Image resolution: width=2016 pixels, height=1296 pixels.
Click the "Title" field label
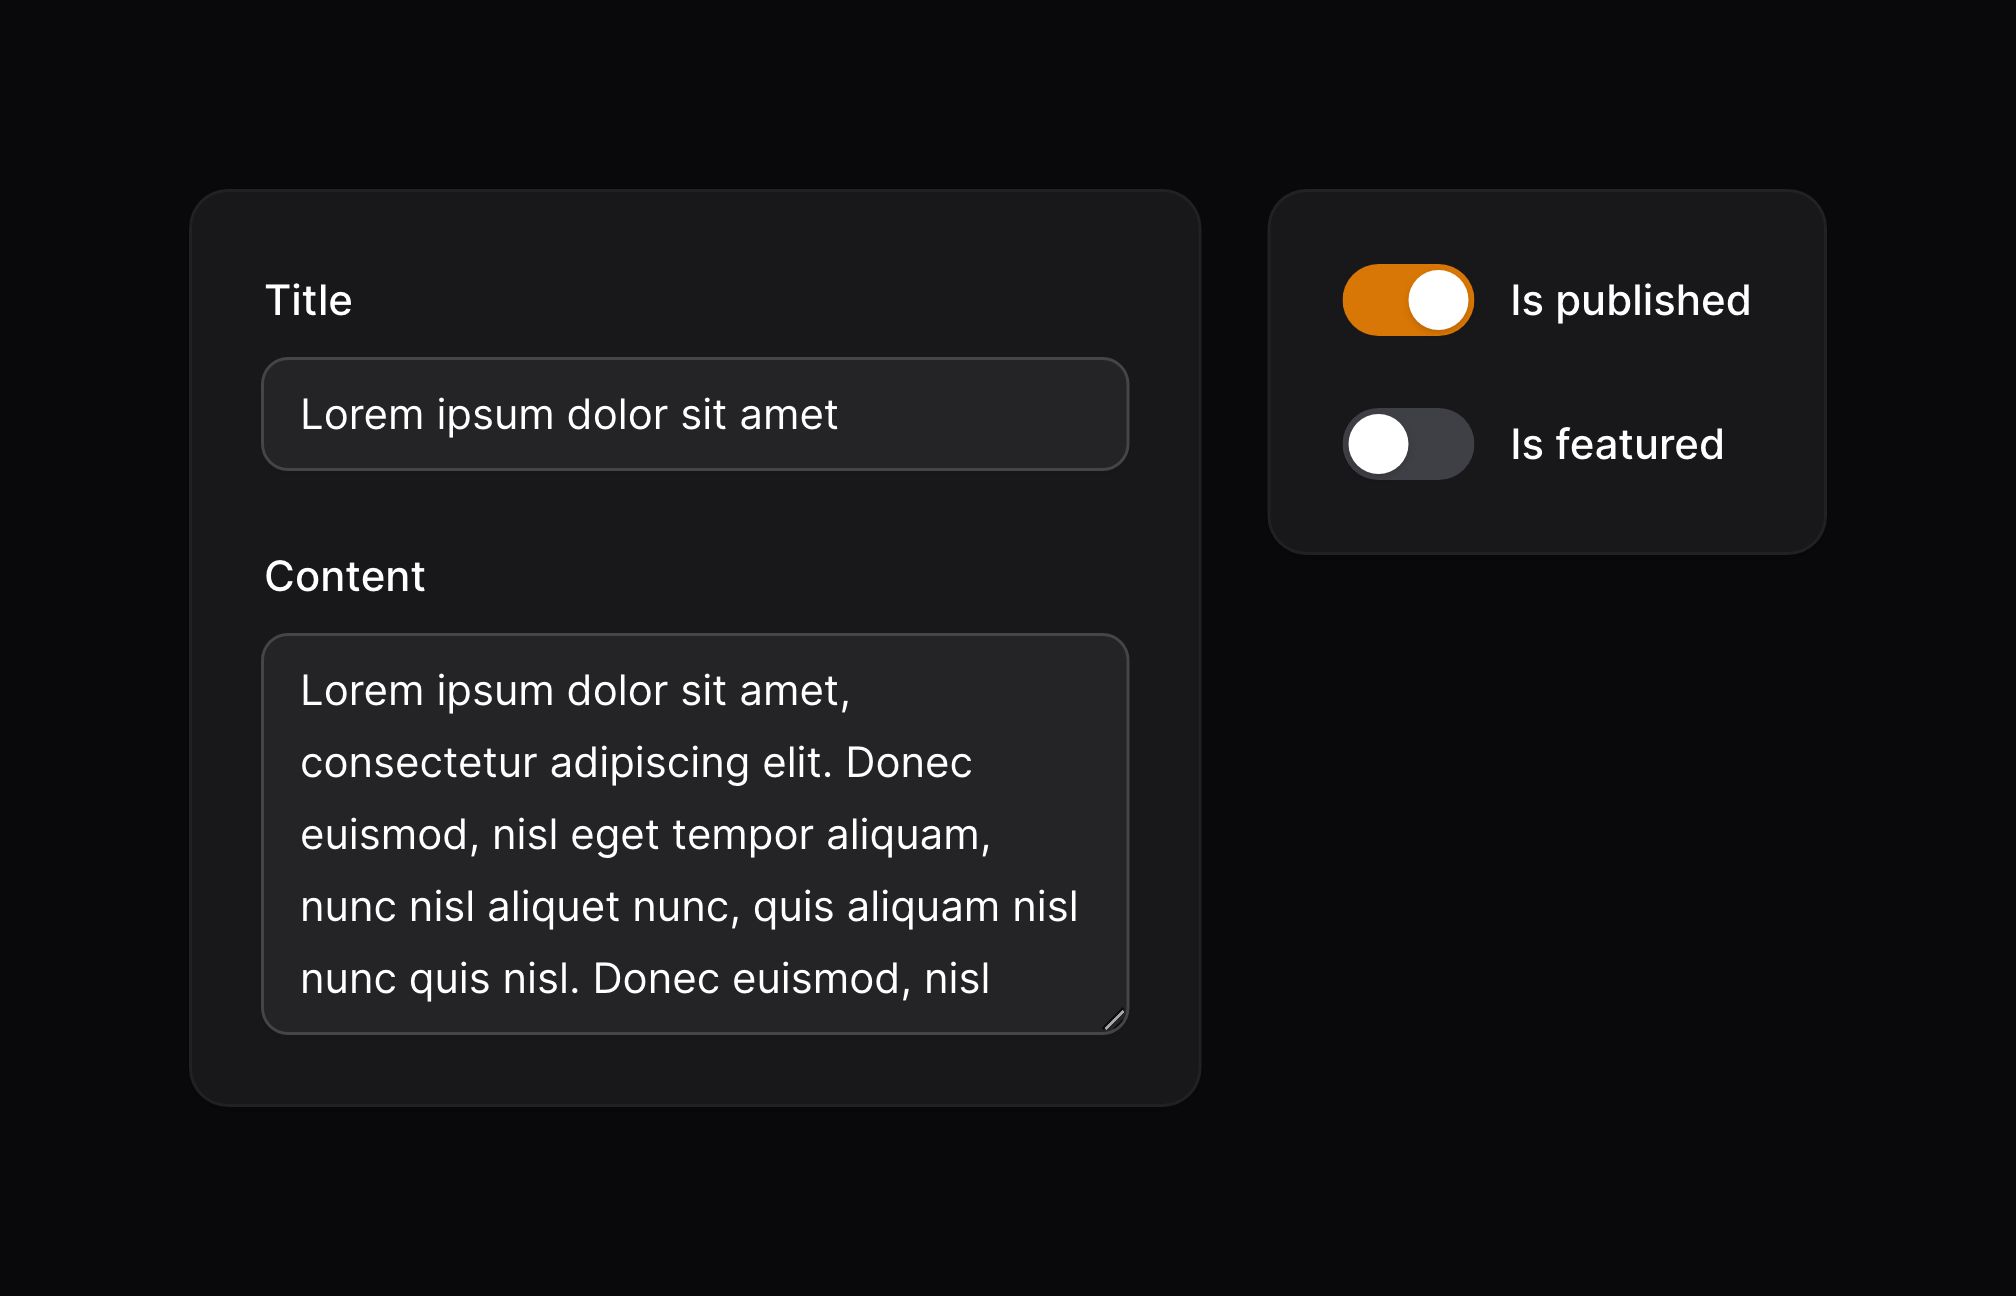pyautogui.click(x=308, y=300)
